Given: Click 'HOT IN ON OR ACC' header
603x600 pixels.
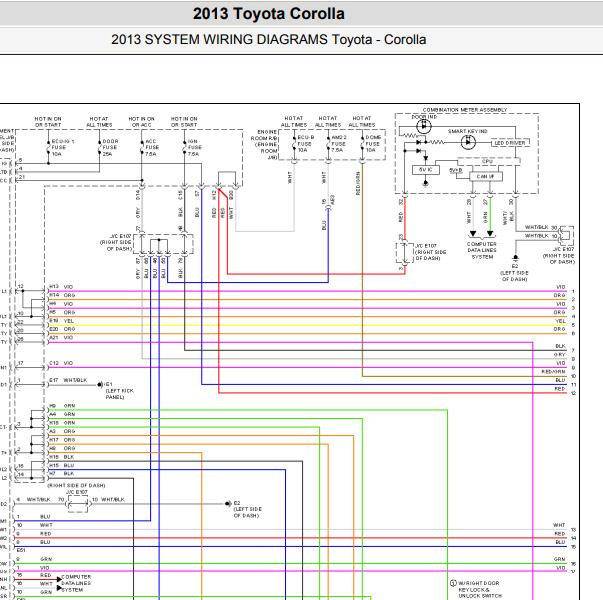Looking at the screenshot, I should coord(142,122).
